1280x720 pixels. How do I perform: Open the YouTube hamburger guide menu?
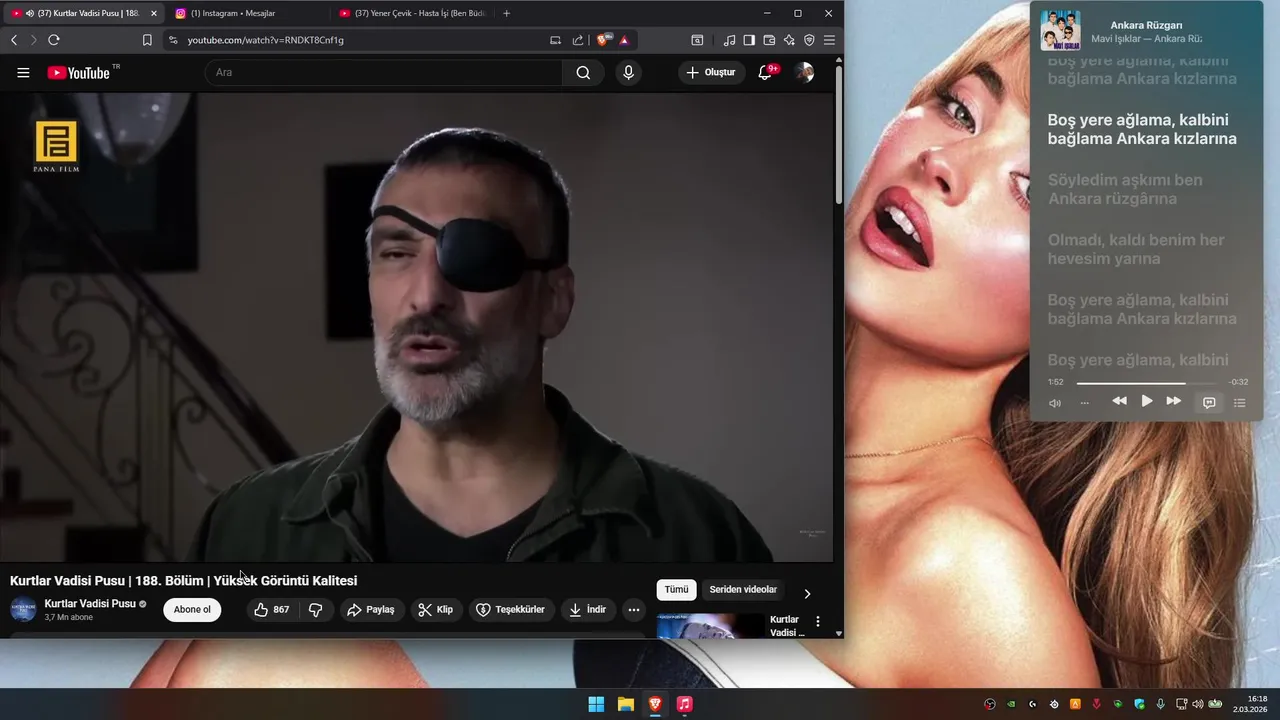23,72
